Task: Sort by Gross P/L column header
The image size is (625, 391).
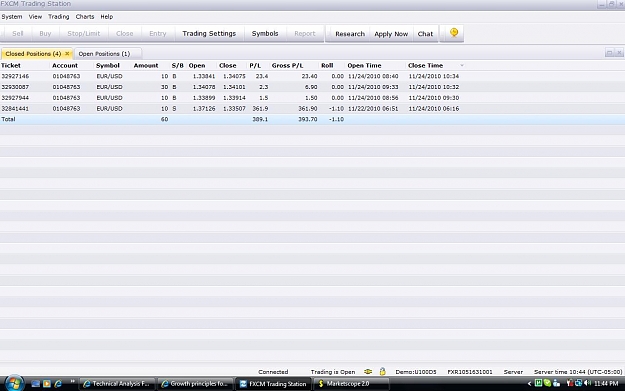Action: 287,65
